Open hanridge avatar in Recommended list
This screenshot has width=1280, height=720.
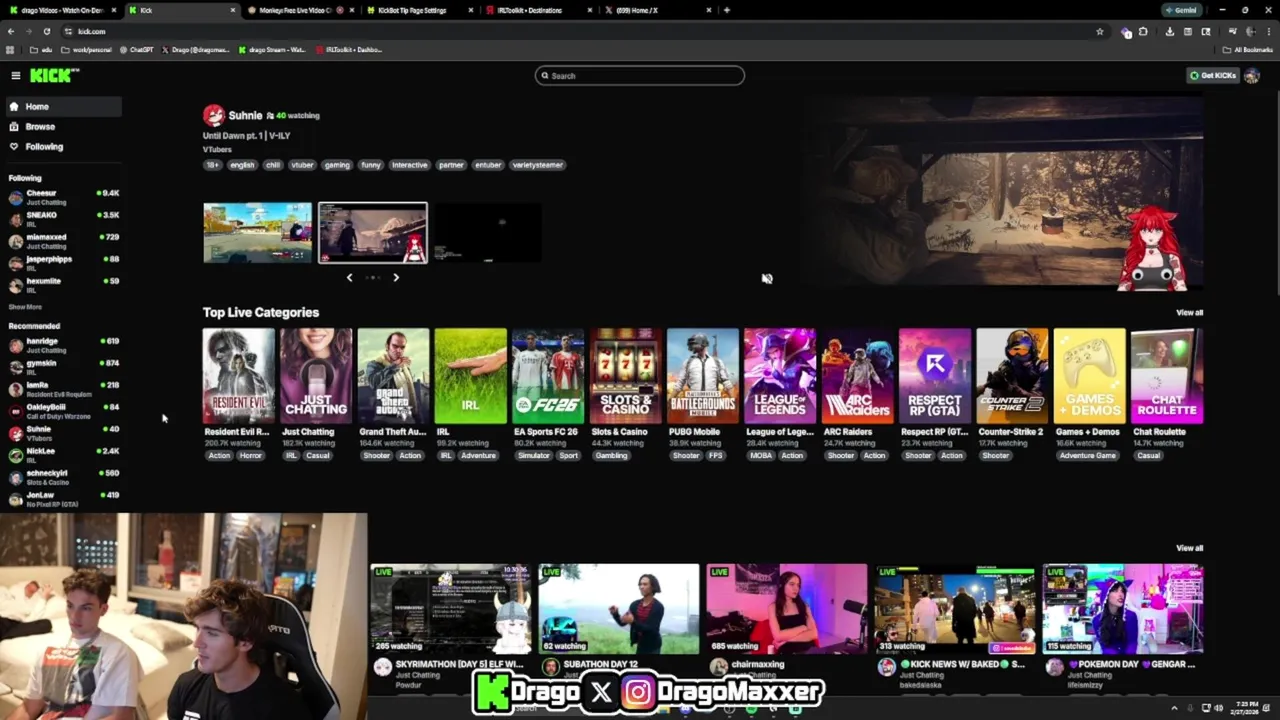coord(16,345)
